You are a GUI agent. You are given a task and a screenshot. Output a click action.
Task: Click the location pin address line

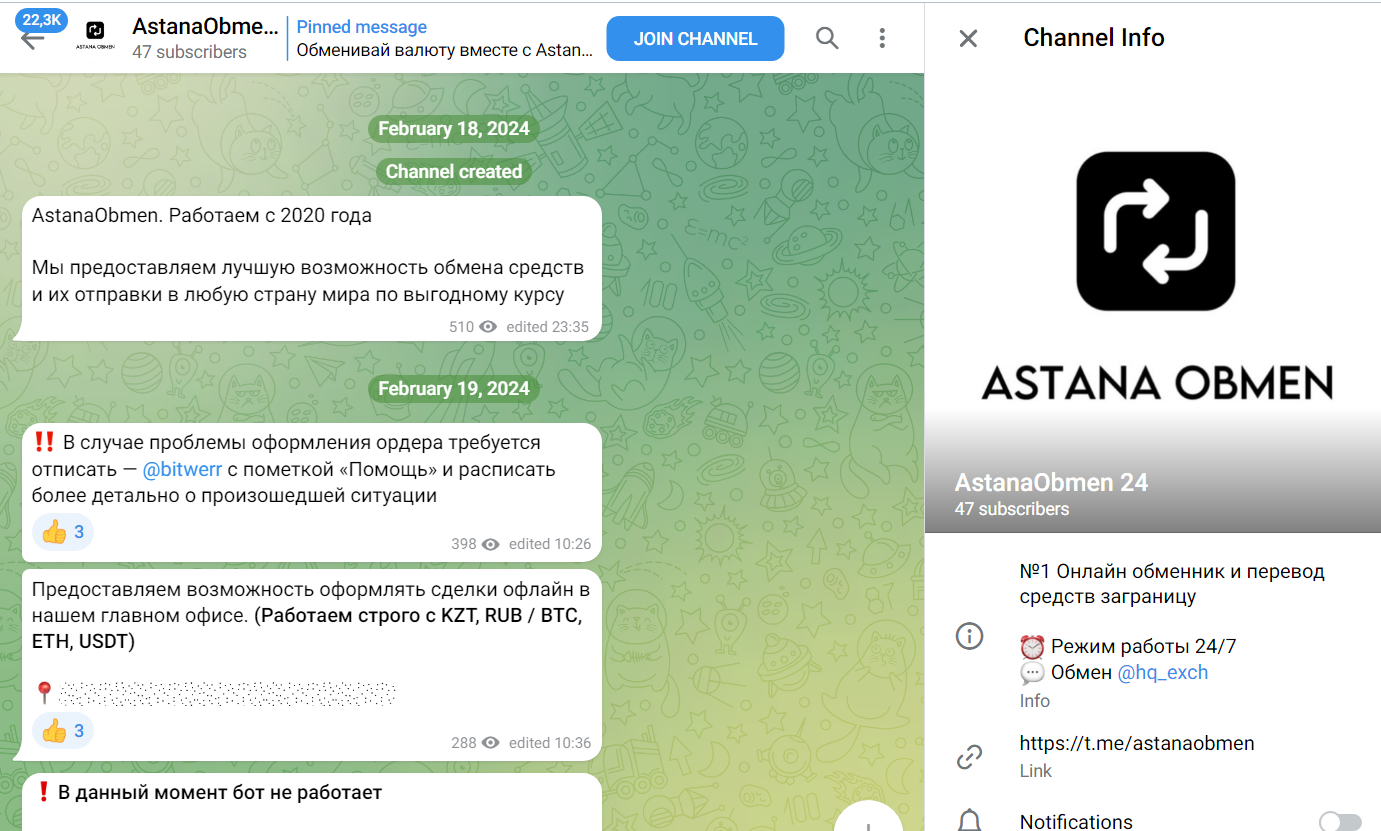pos(214,692)
